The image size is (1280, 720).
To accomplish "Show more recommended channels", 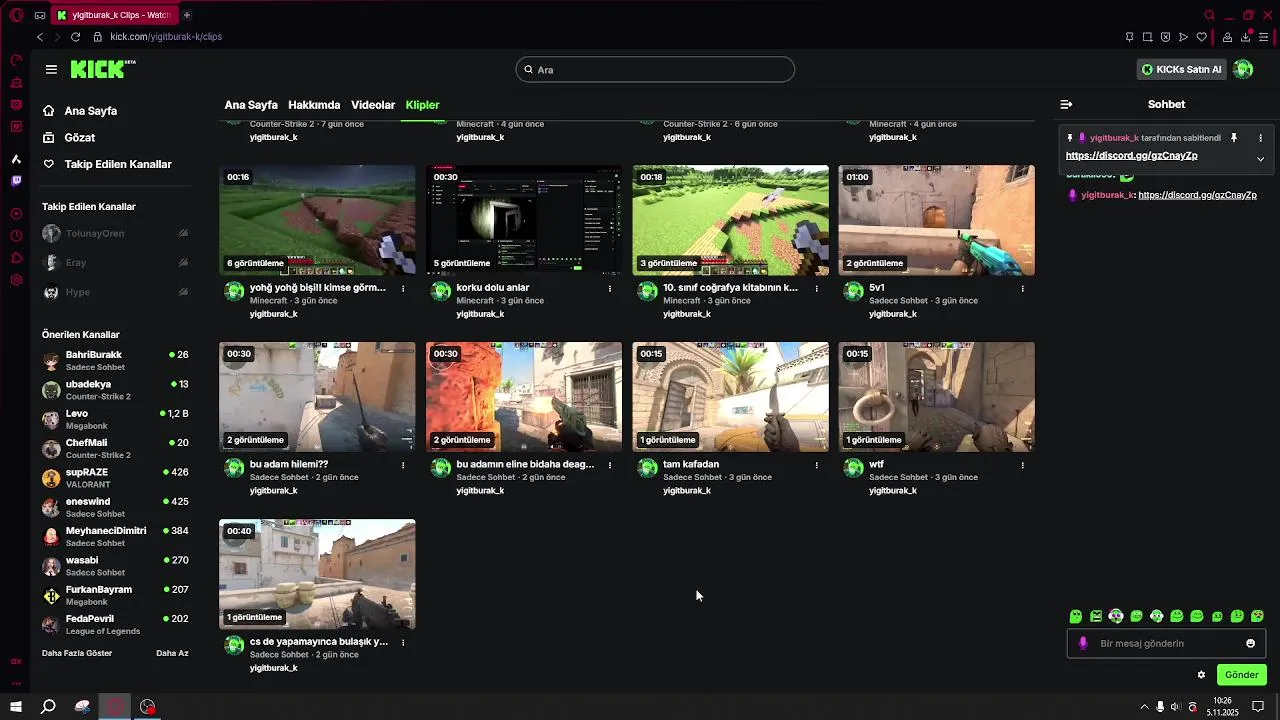I will tap(77, 653).
